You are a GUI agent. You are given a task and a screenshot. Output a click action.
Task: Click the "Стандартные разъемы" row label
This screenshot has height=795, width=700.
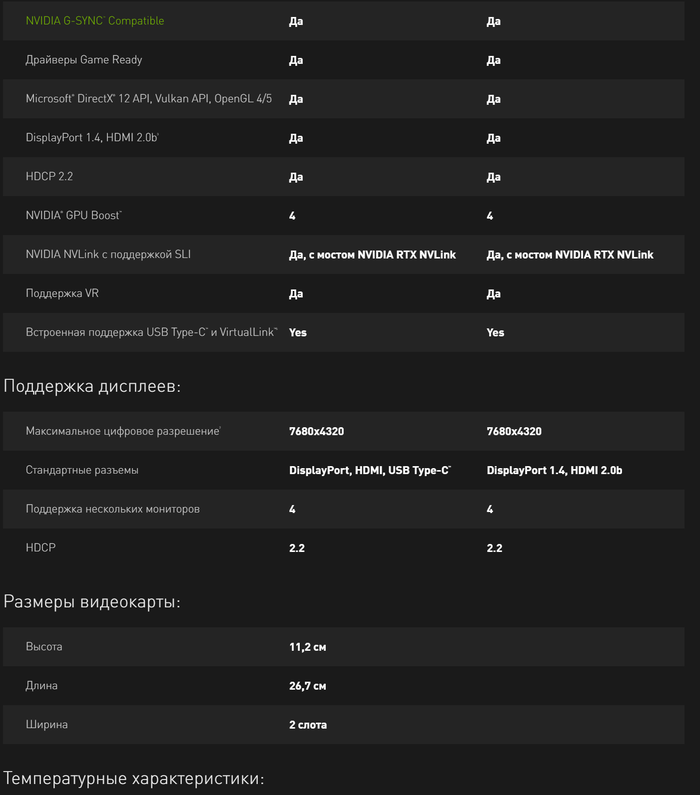coord(82,470)
